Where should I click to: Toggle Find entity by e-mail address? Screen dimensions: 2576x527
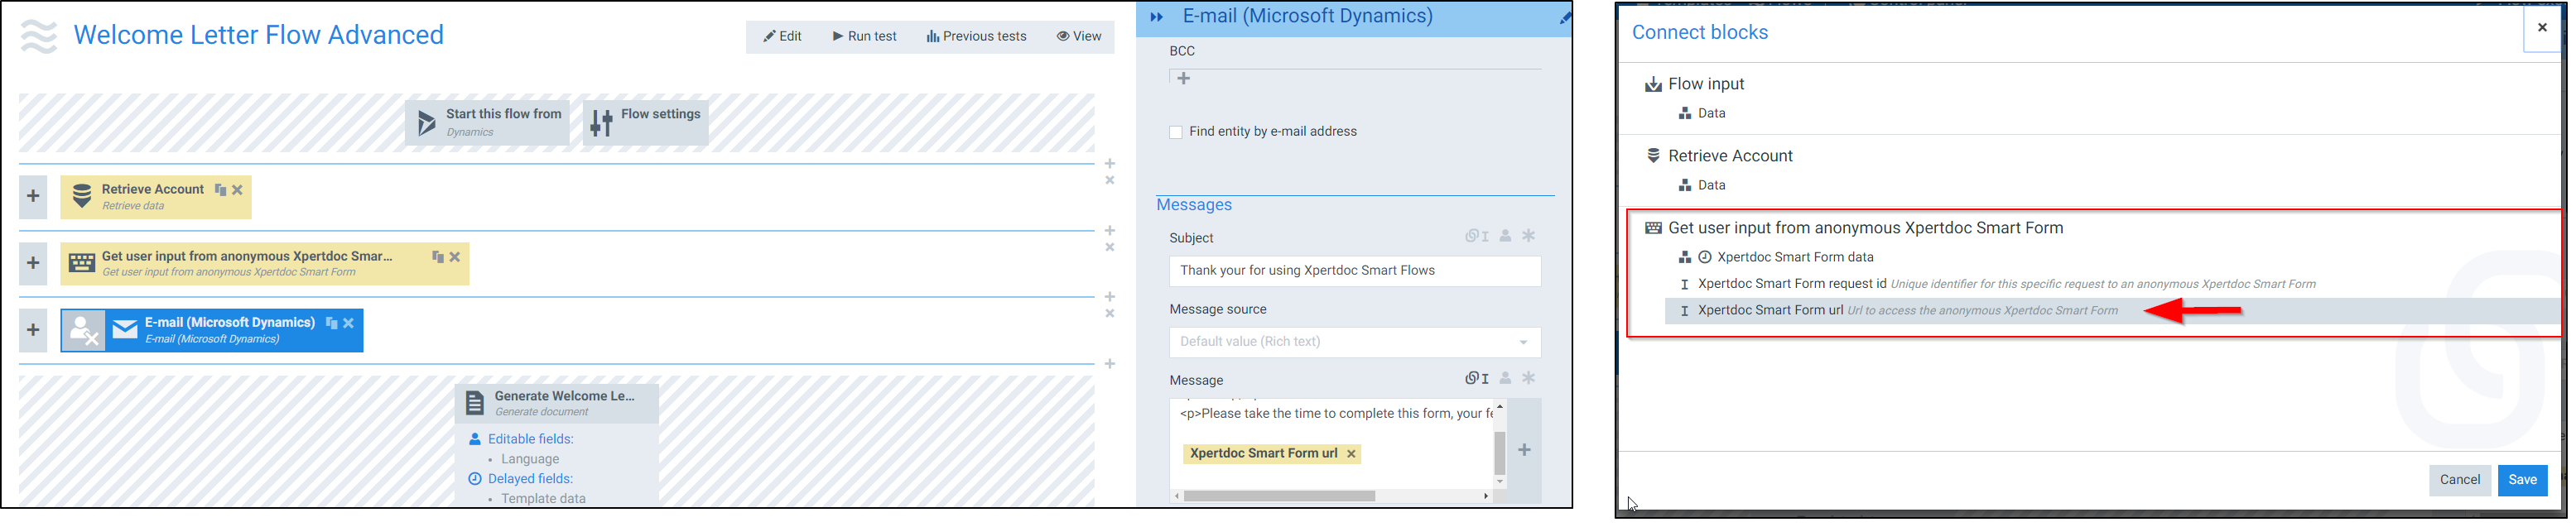(1176, 132)
